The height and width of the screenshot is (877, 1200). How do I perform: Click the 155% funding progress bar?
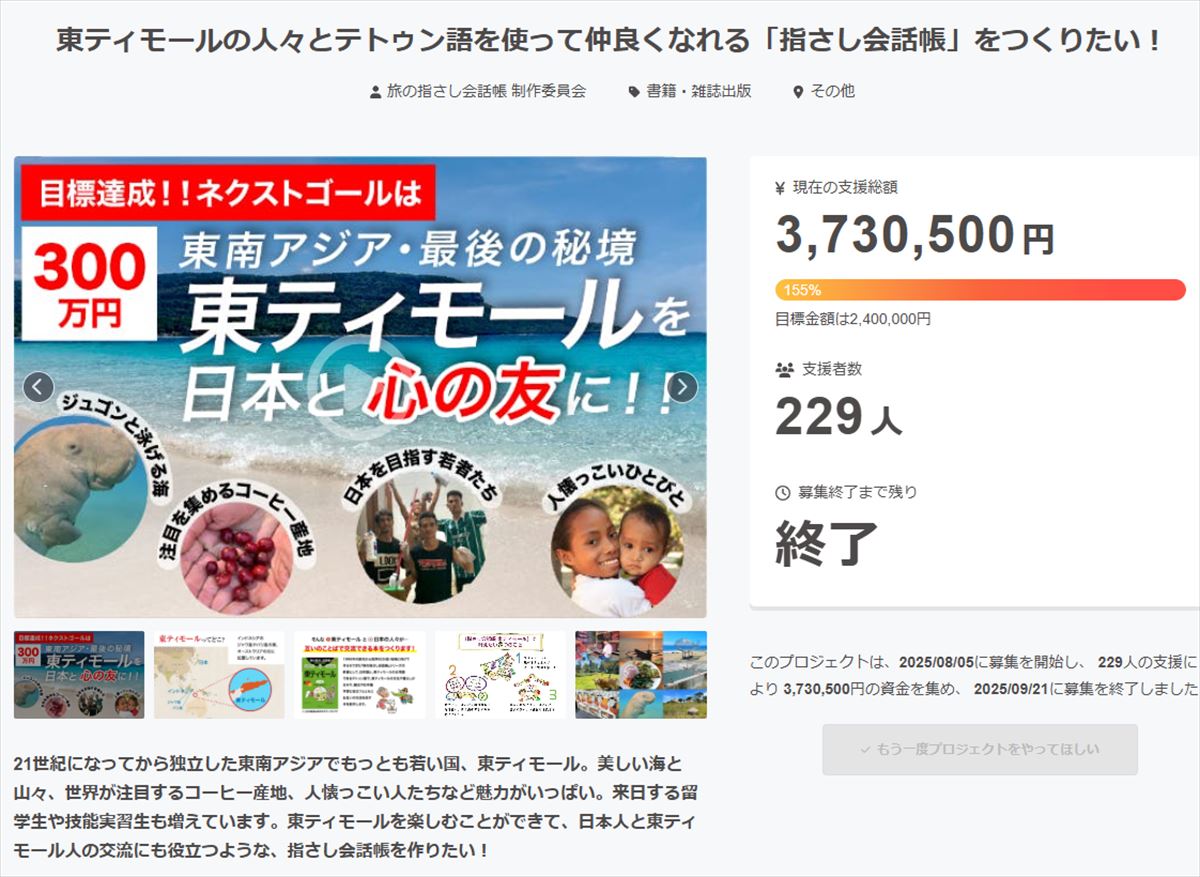[x=980, y=290]
